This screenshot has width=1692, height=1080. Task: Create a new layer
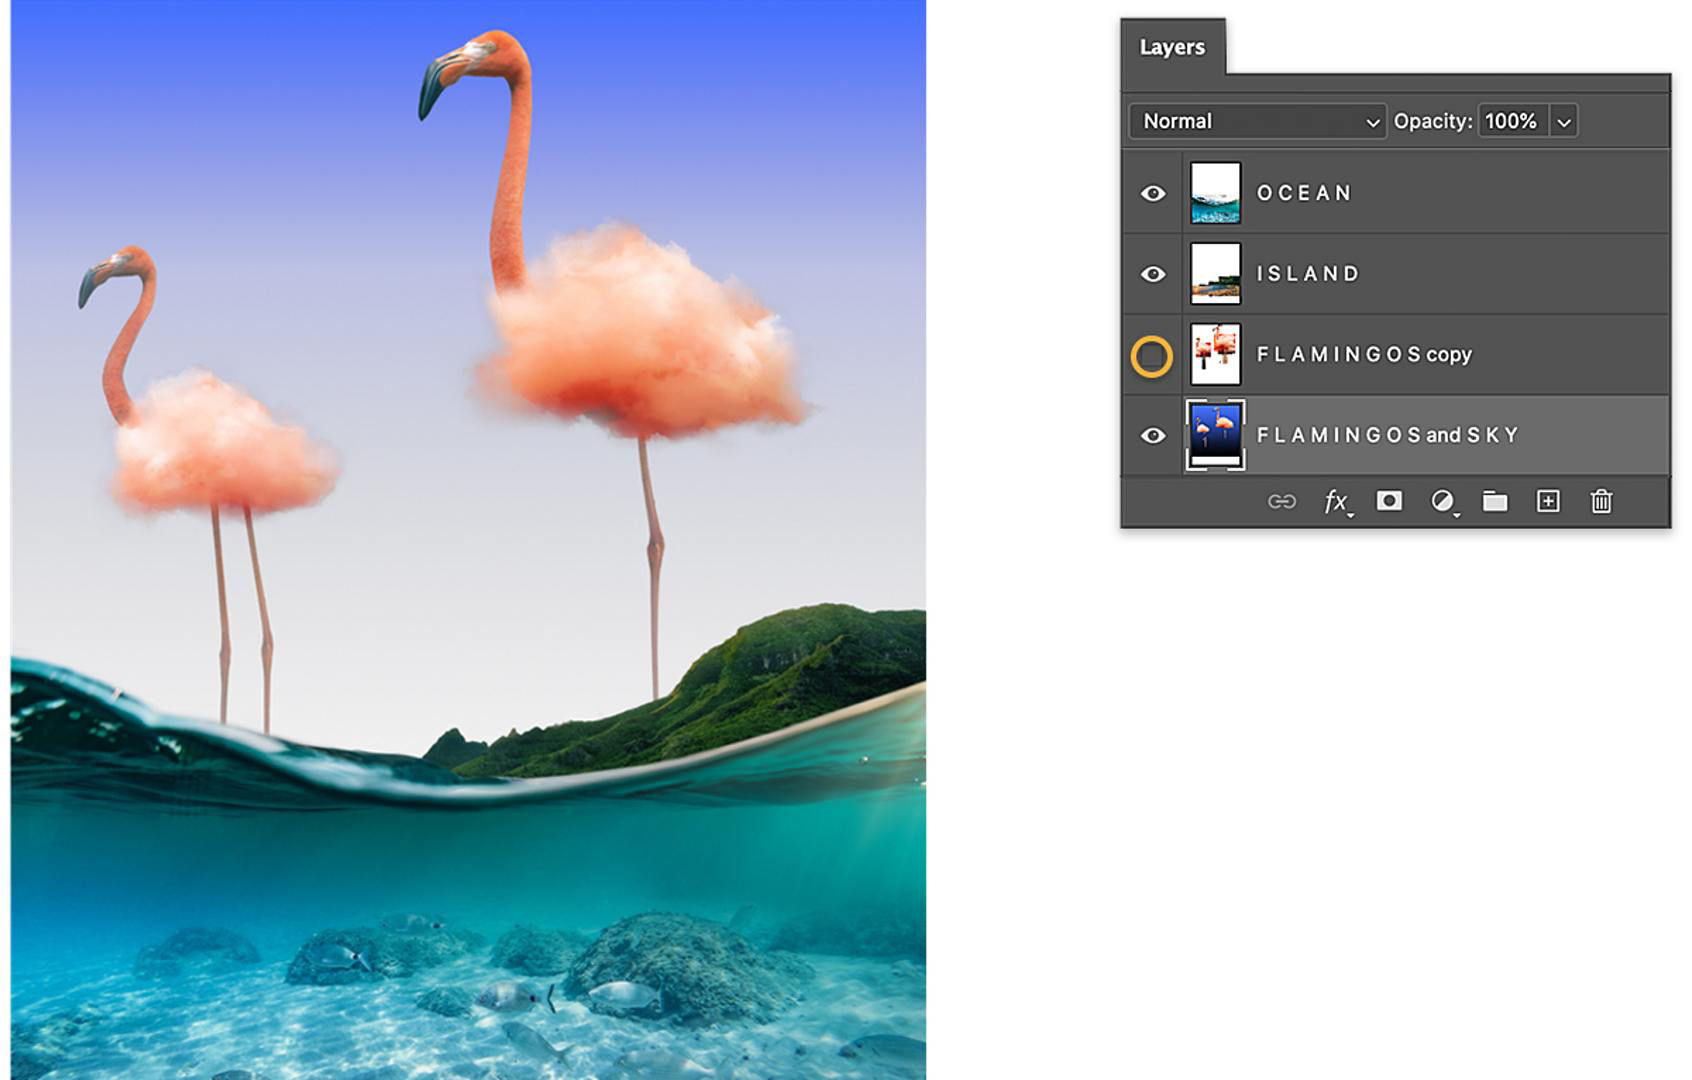[1548, 501]
